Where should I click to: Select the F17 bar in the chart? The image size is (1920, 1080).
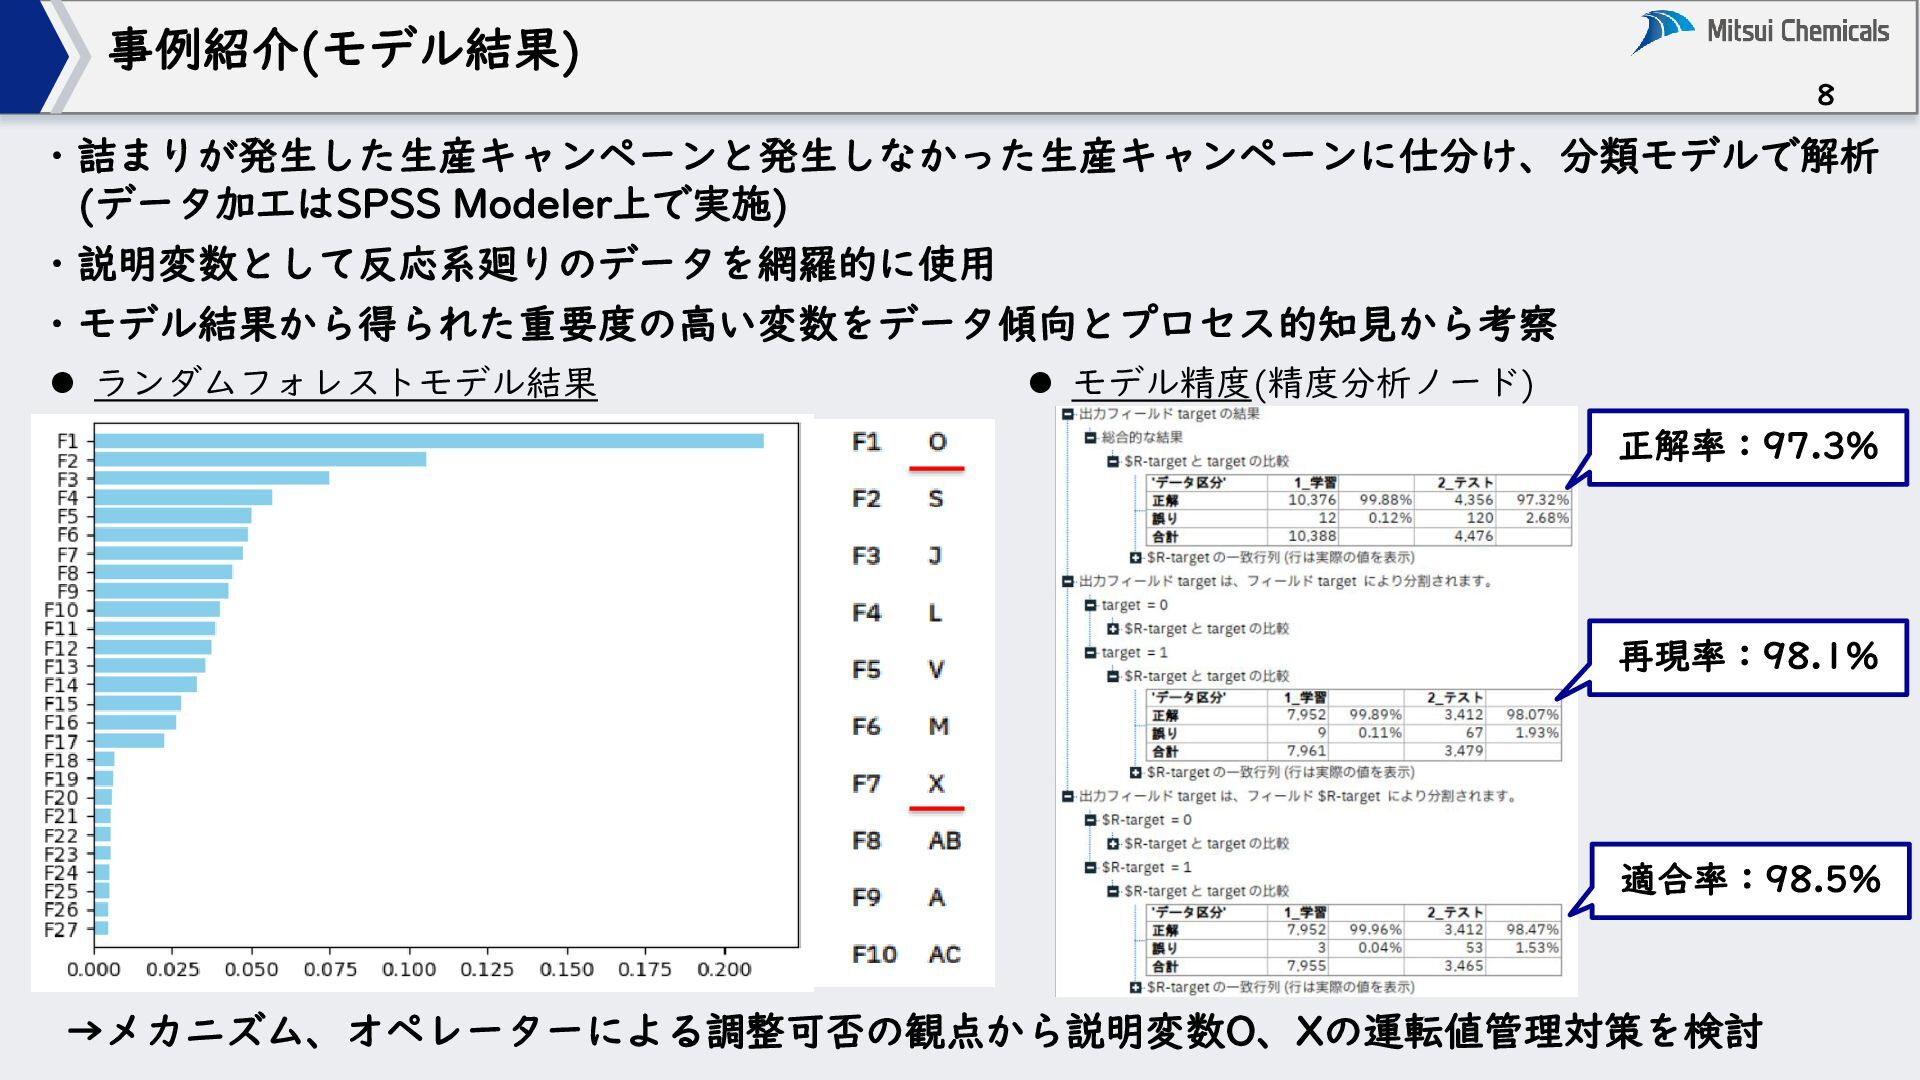129,741
